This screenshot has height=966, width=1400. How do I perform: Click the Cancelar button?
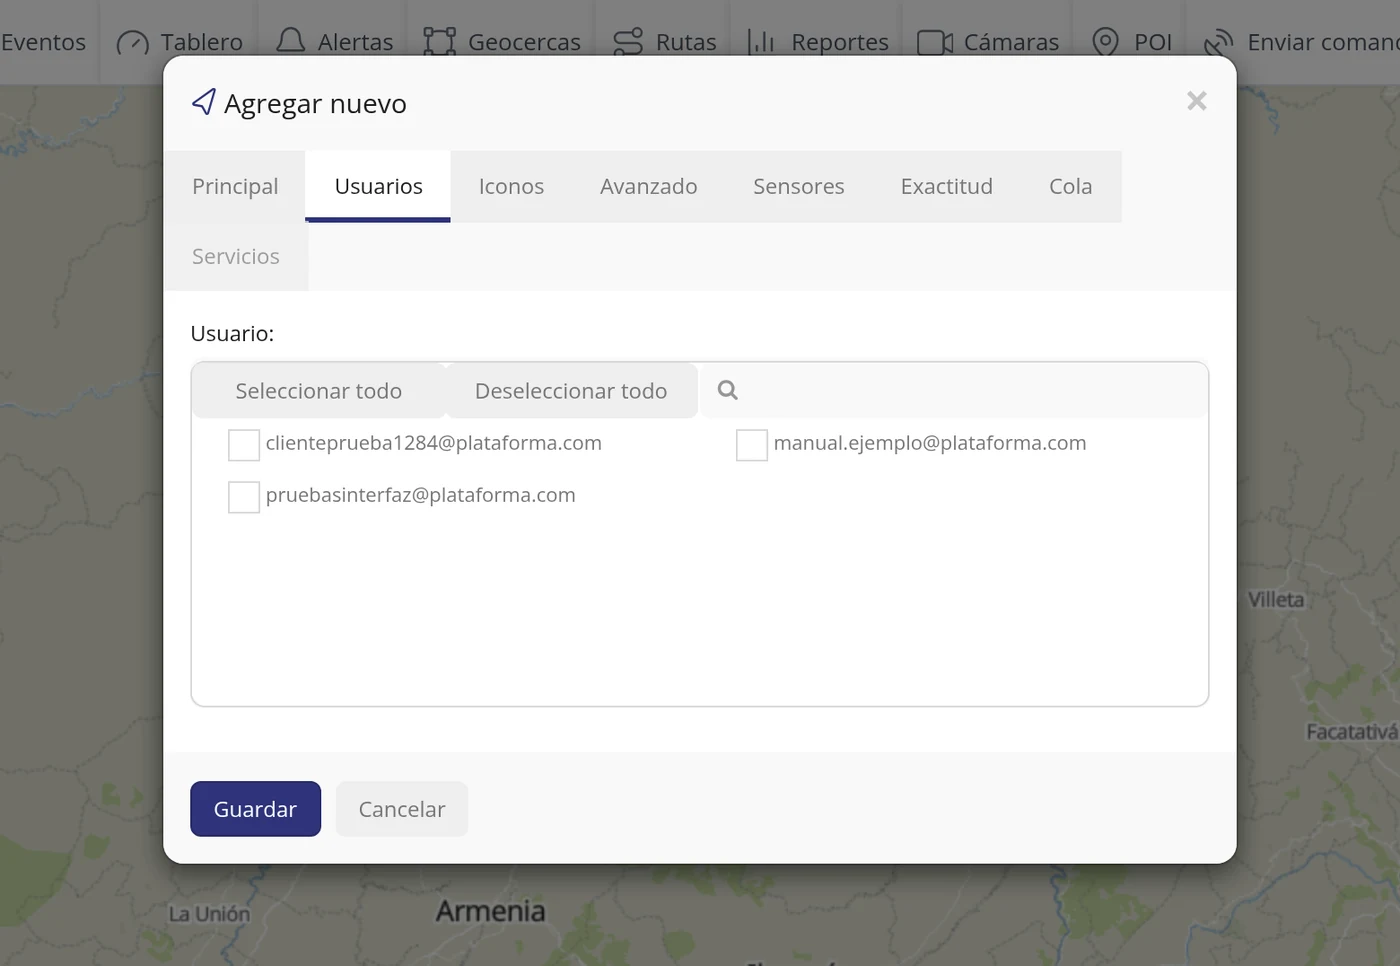(x=402, y=809)
